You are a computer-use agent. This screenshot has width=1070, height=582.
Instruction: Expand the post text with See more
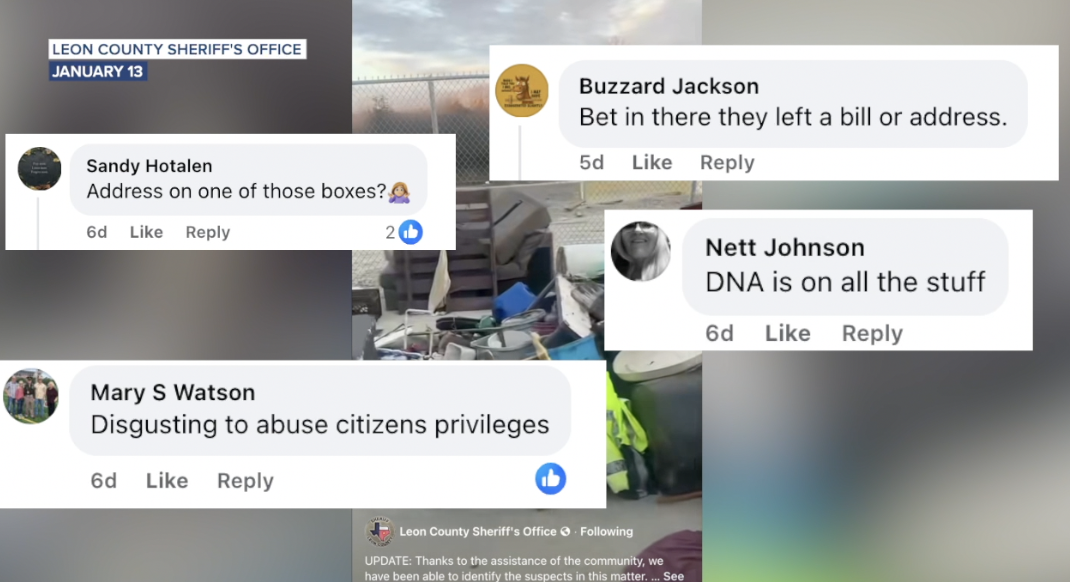674,576
